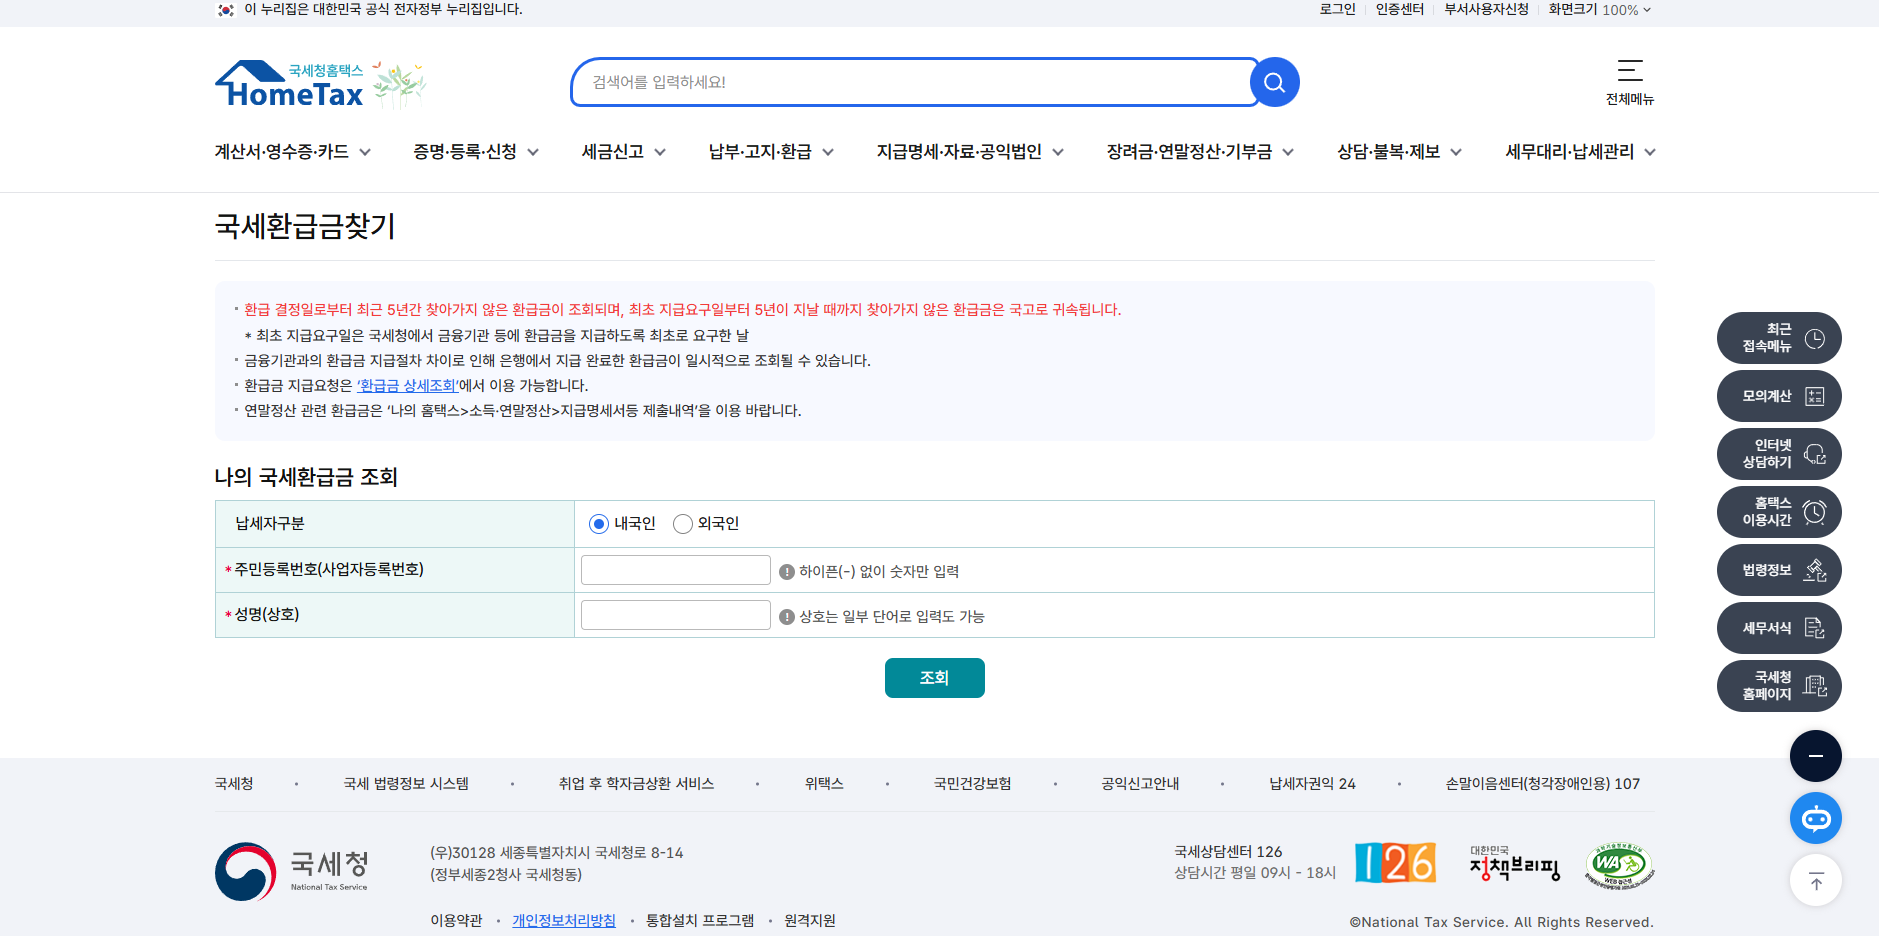Open the chat consultation floating icon
The height and width of the screenshot is (936, 1879).
[x=1815, y=817]
